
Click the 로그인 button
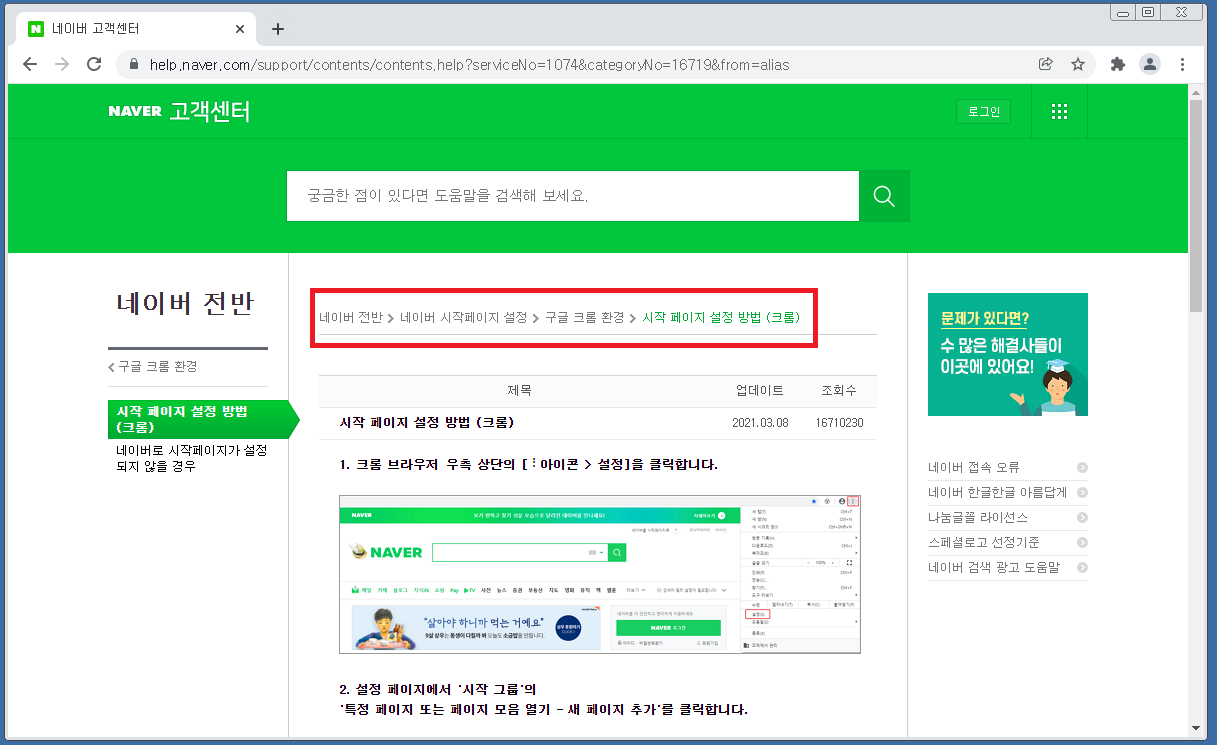pos(983,112)
